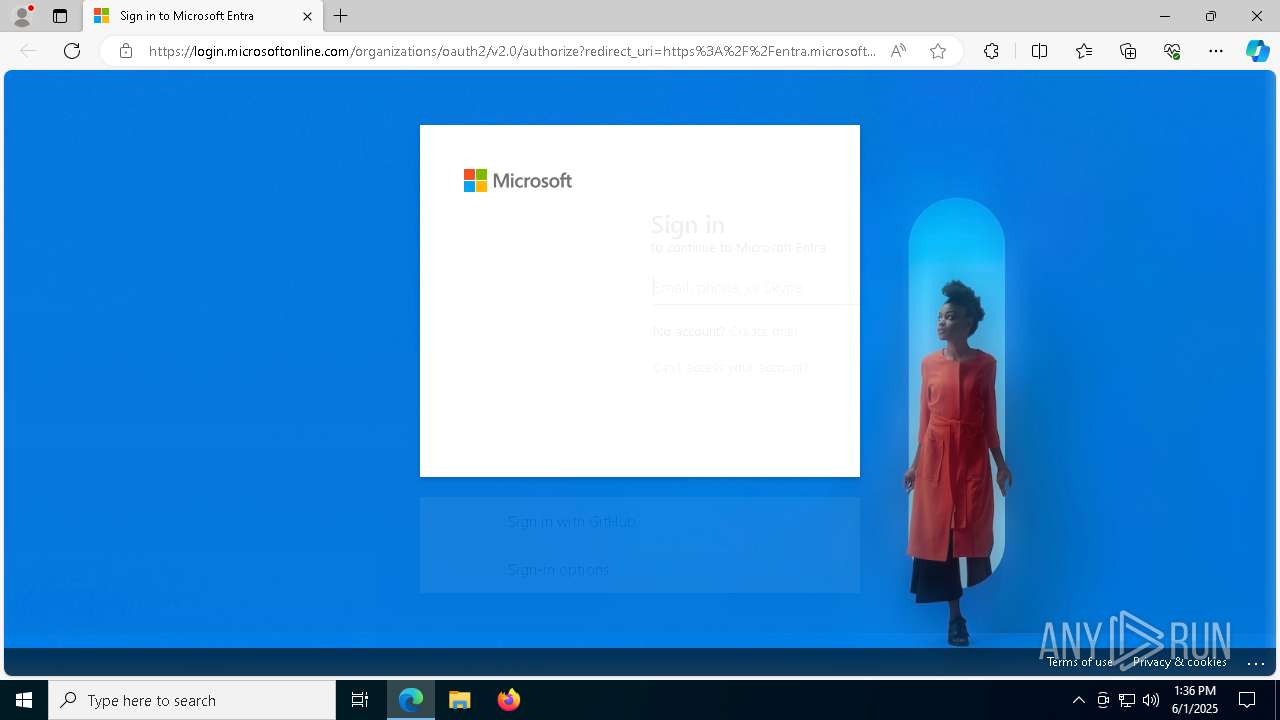Open the Windows Start menu
1280x720 pixels.
[24, 700]
